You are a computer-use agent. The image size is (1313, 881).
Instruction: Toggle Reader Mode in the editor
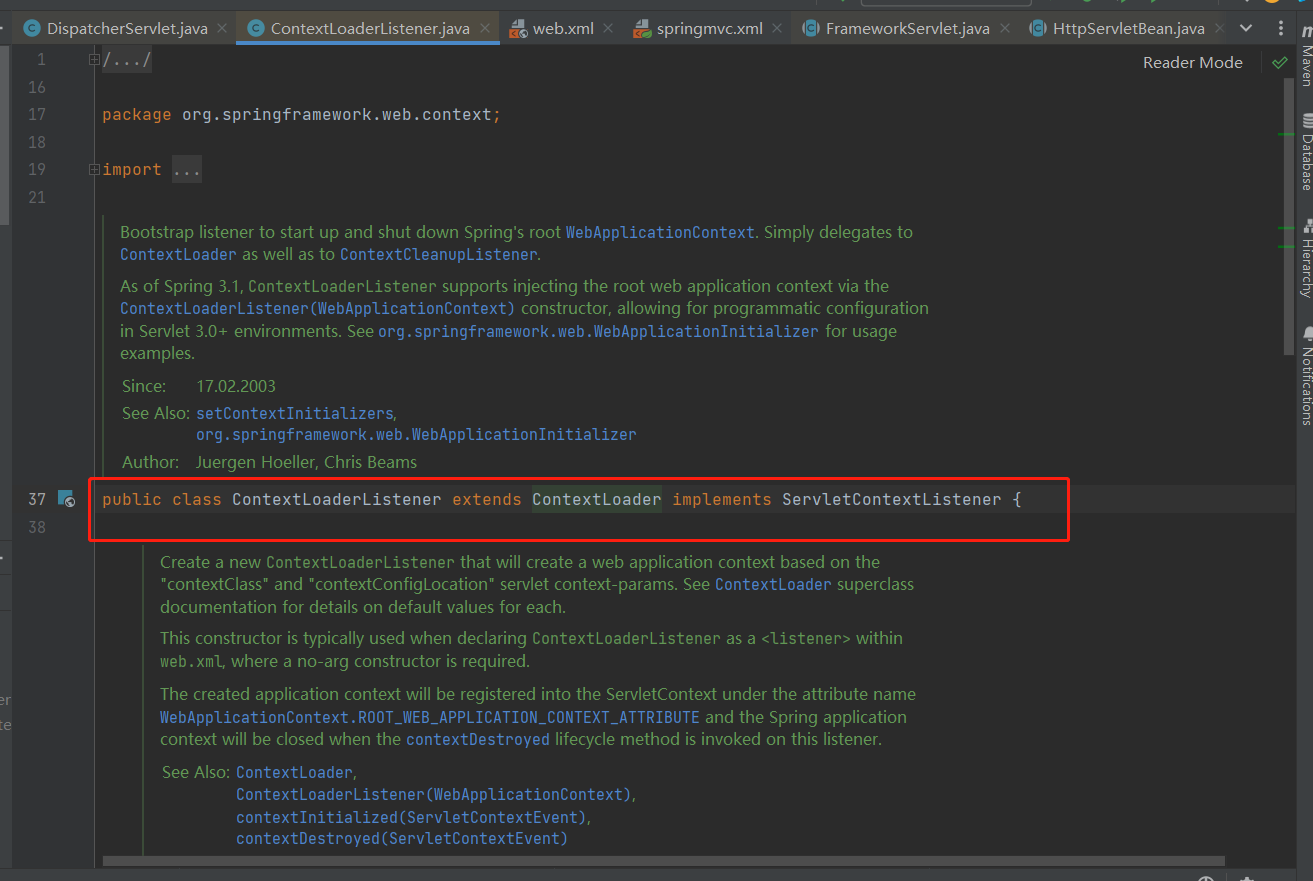coord(1193,62)
